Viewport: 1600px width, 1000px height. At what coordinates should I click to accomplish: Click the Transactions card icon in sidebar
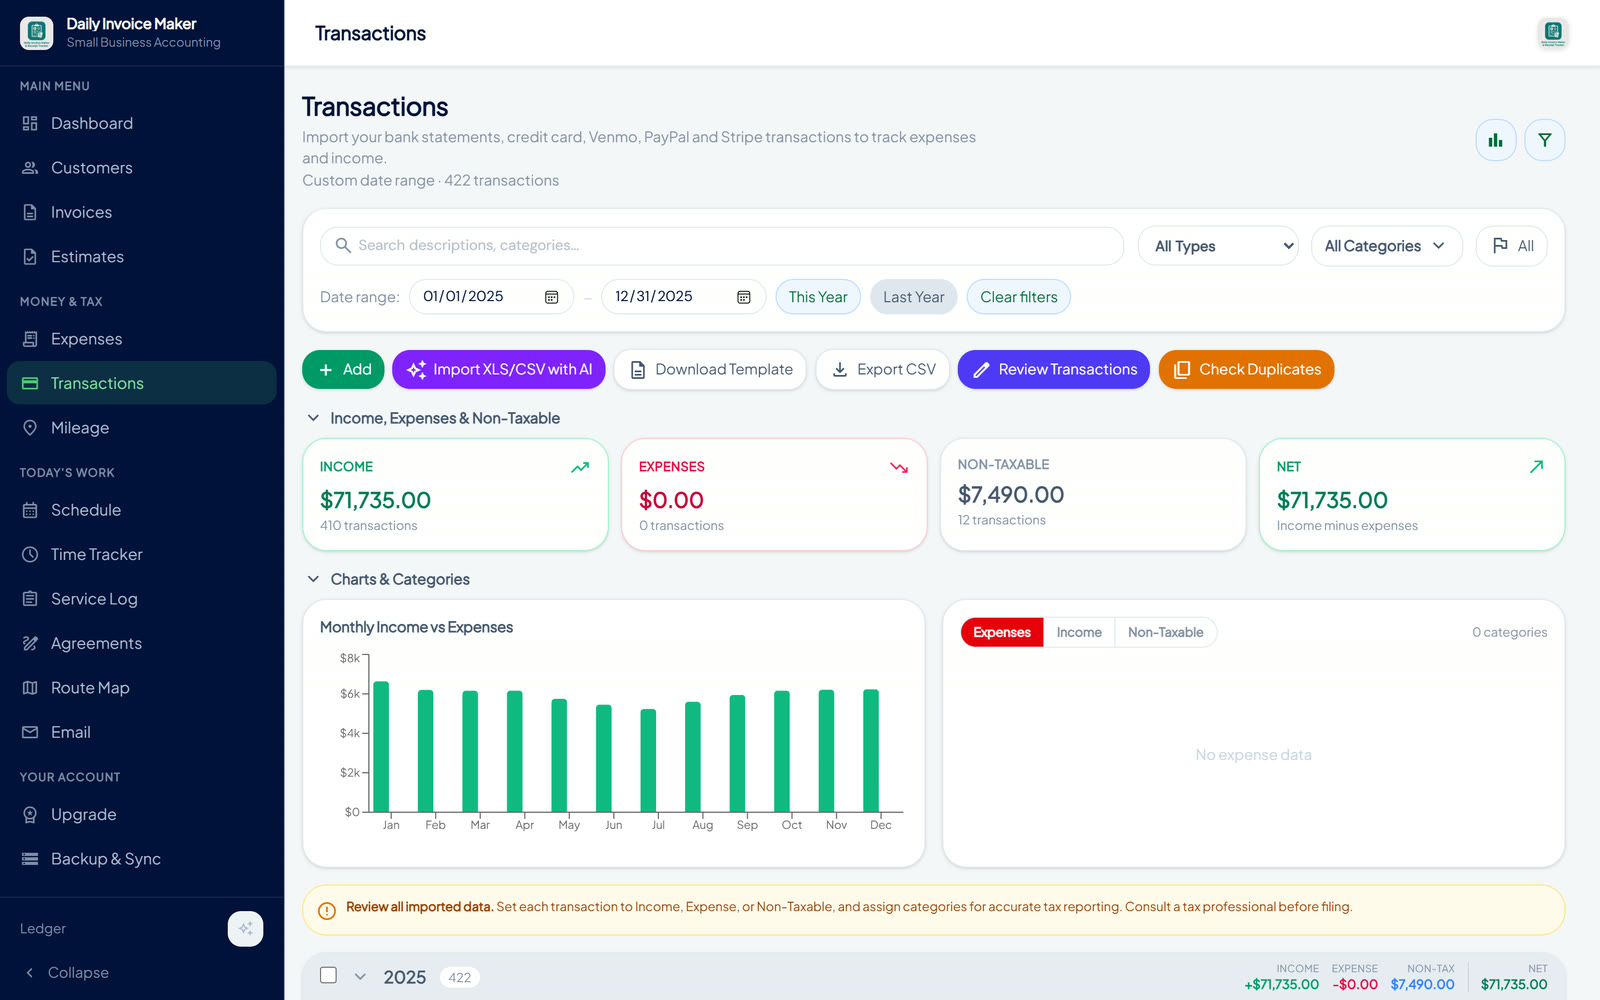[30, 383]
